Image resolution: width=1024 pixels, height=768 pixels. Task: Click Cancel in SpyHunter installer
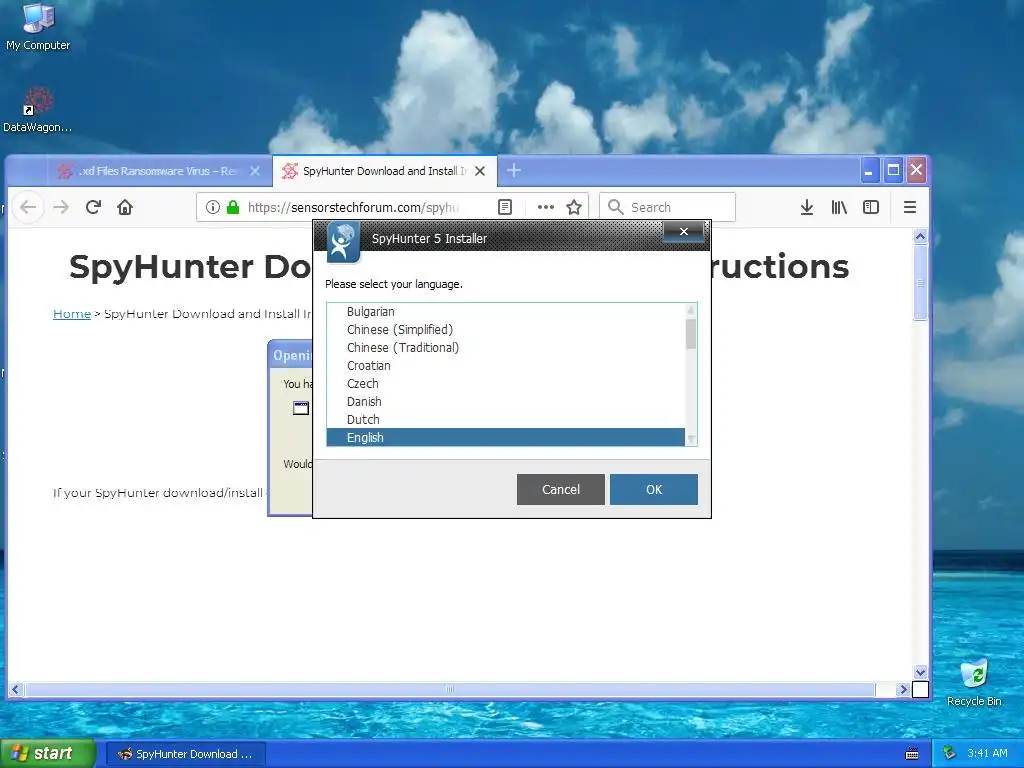(560, 489)
